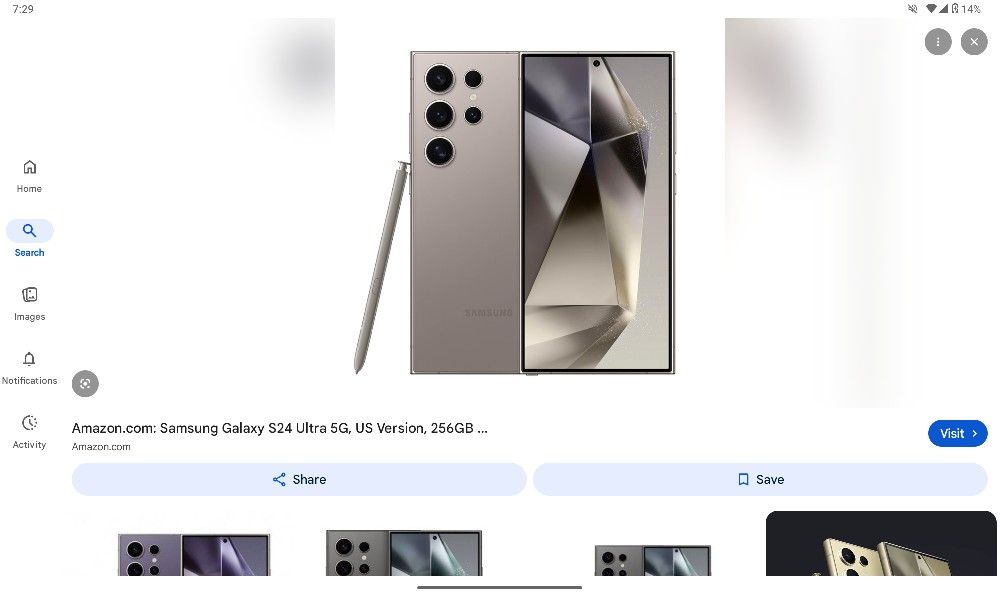Open the gold phones dark-background thumbnail
The height and width of the screenshot is (600, 1000).
pyautogui.click(x=881, y=543)
